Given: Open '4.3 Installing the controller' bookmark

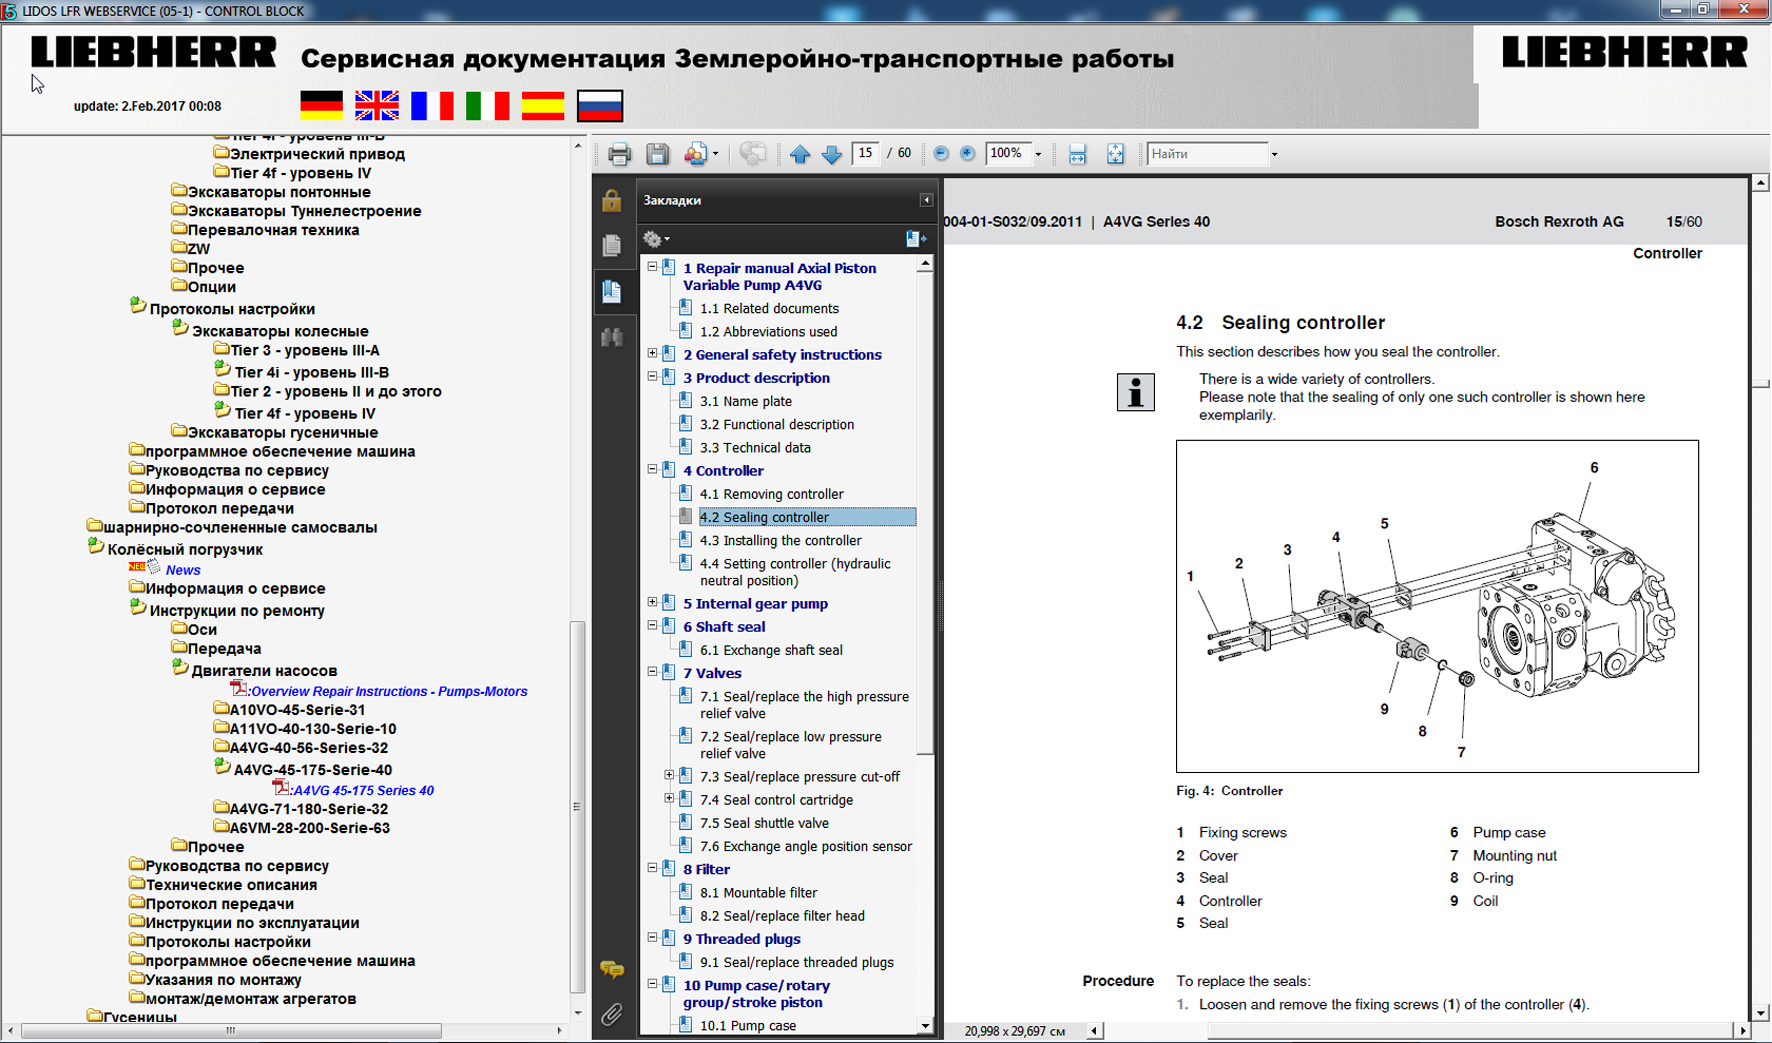Looking at the screenshot, I should click(x=780, y=540).
